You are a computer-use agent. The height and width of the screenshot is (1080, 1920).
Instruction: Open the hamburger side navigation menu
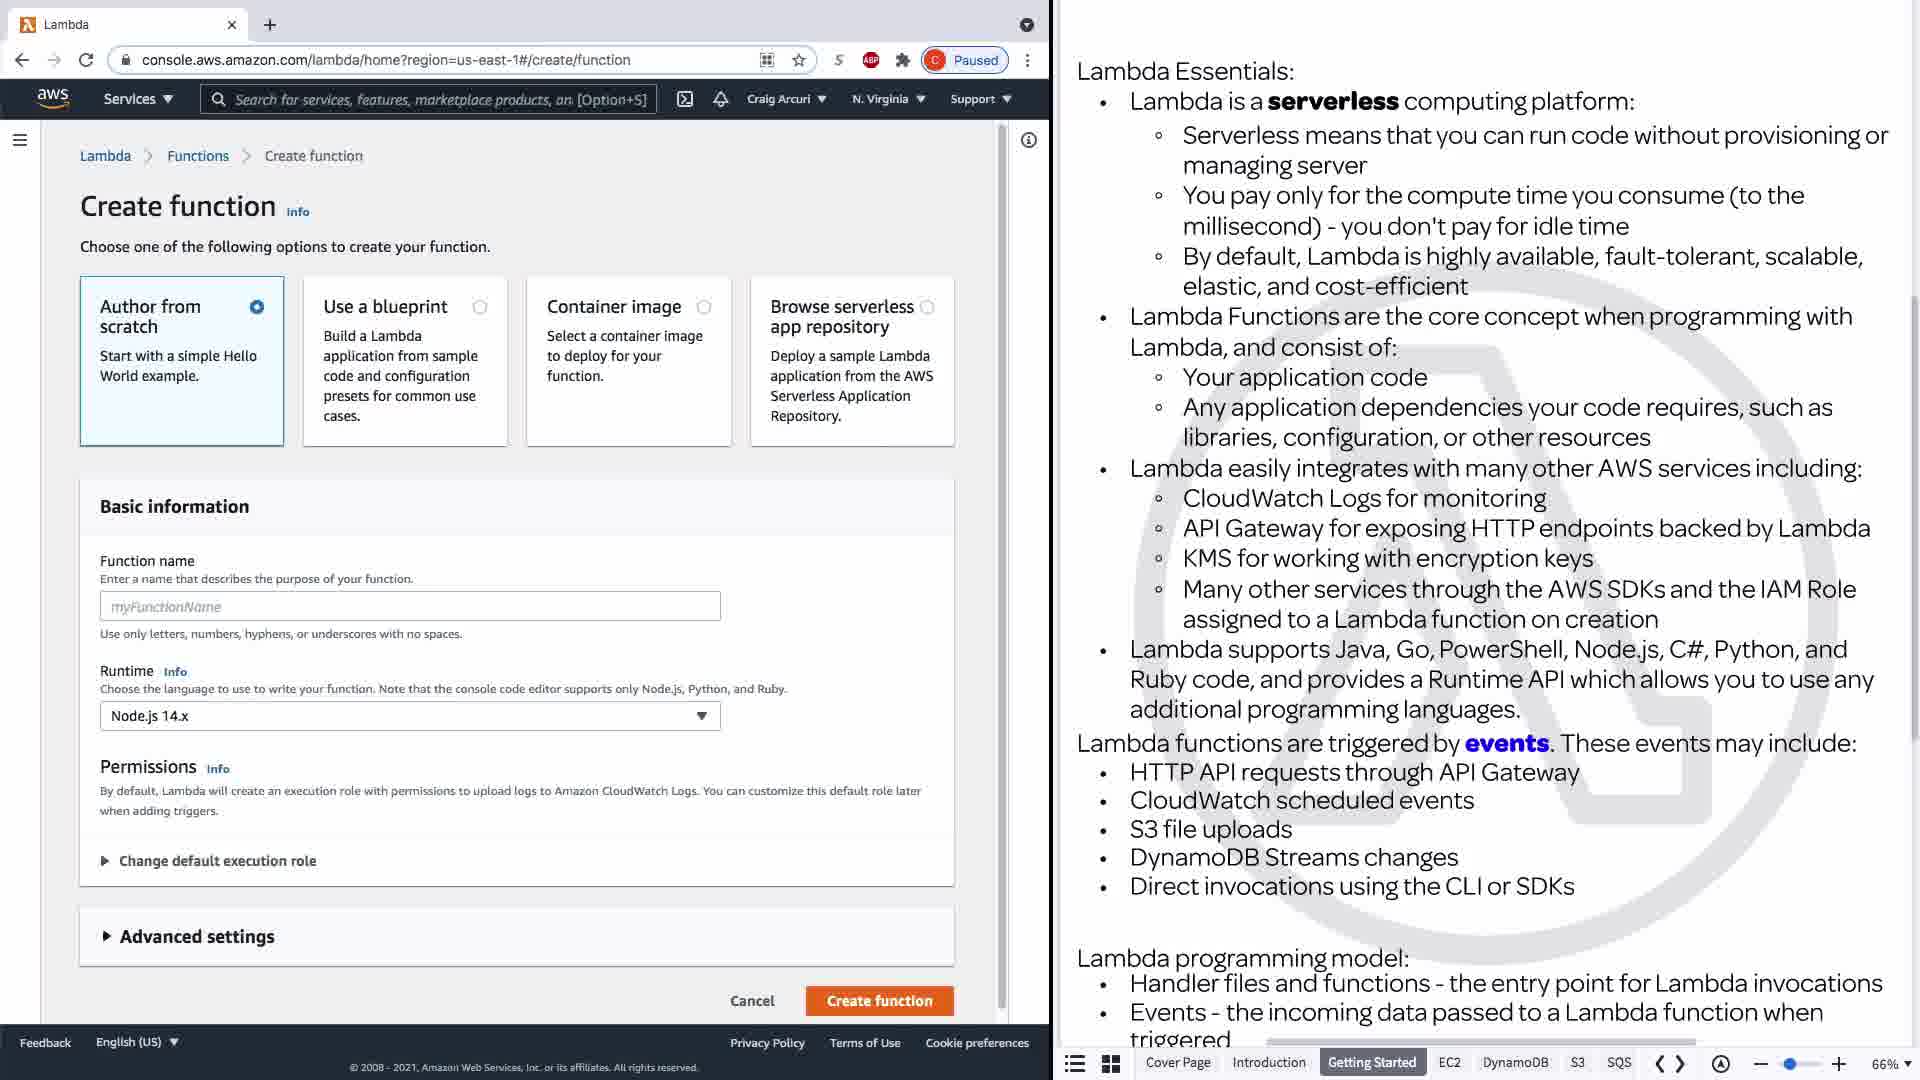point(19,140)
